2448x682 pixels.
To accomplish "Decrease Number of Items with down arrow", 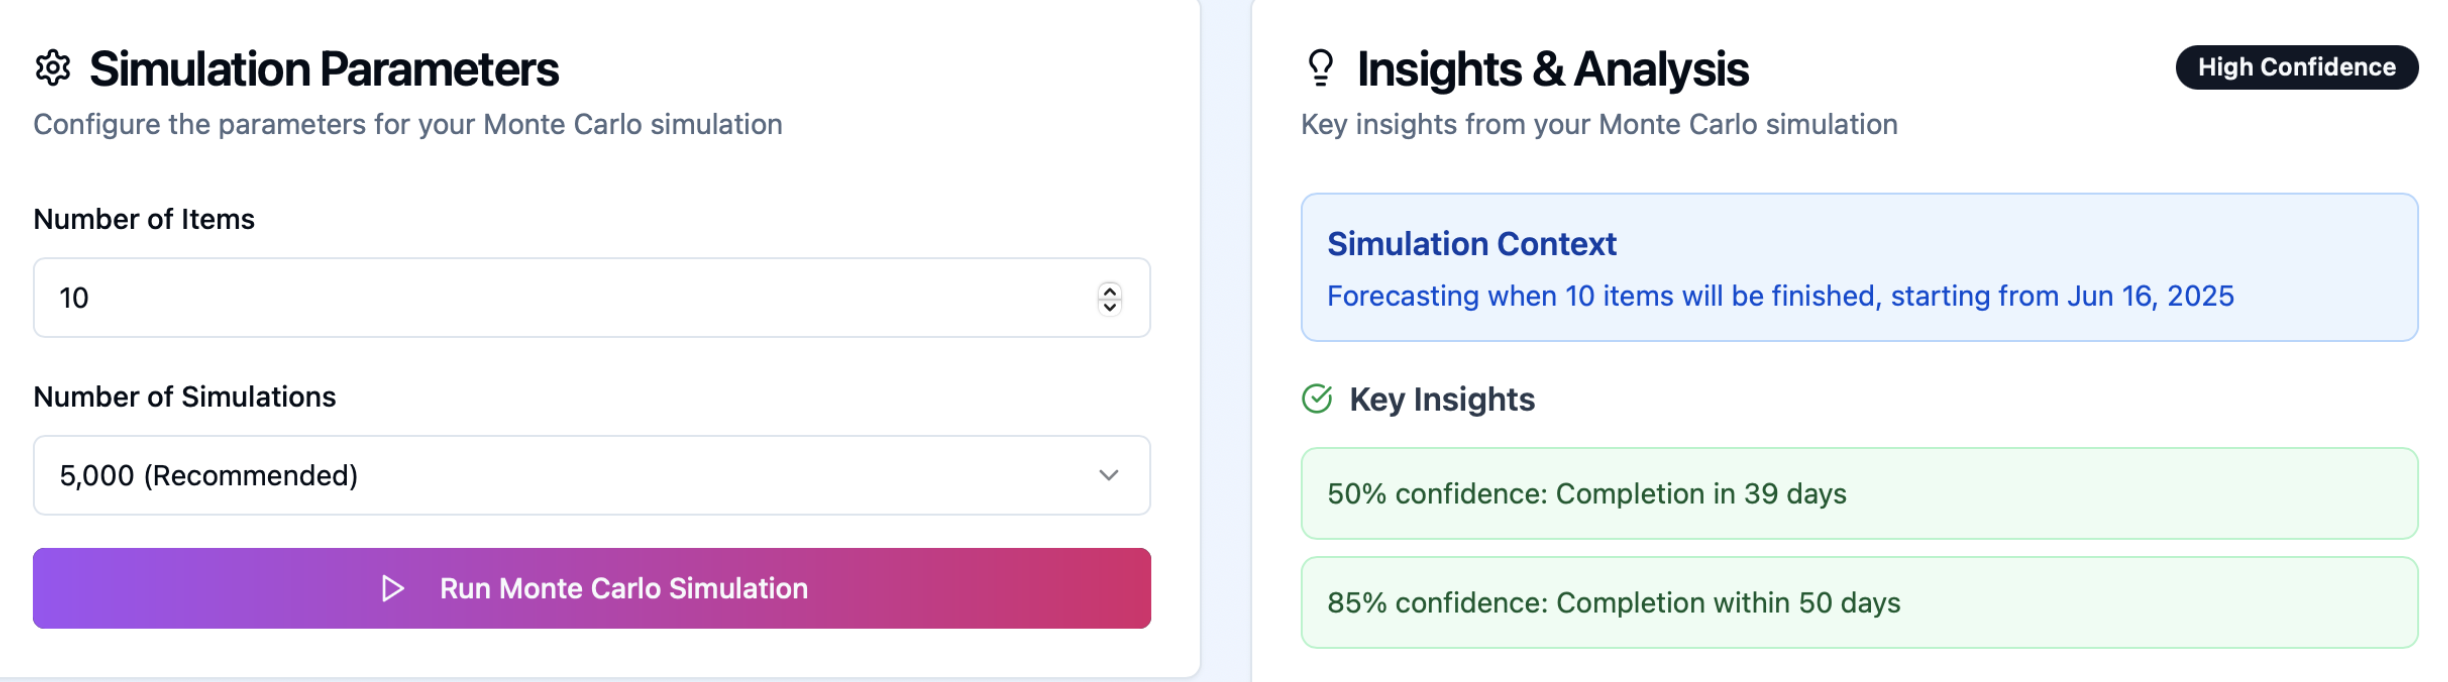I will (1109, 307).
